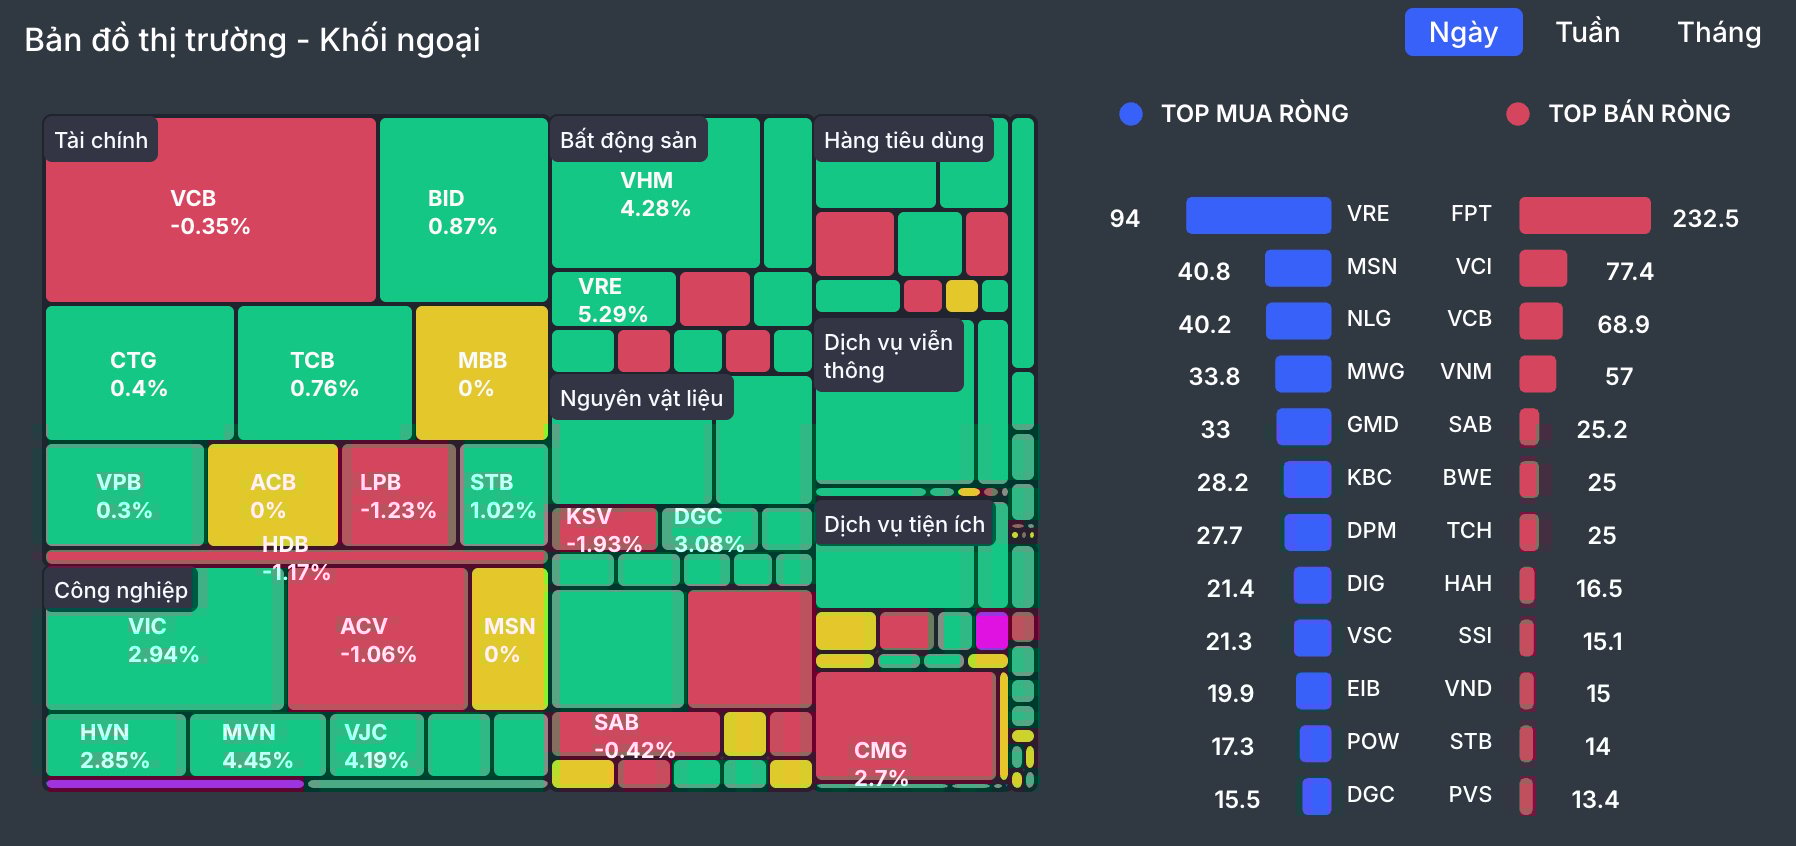Click the MBB 0% yellow tile

click(x=482, y=373)
